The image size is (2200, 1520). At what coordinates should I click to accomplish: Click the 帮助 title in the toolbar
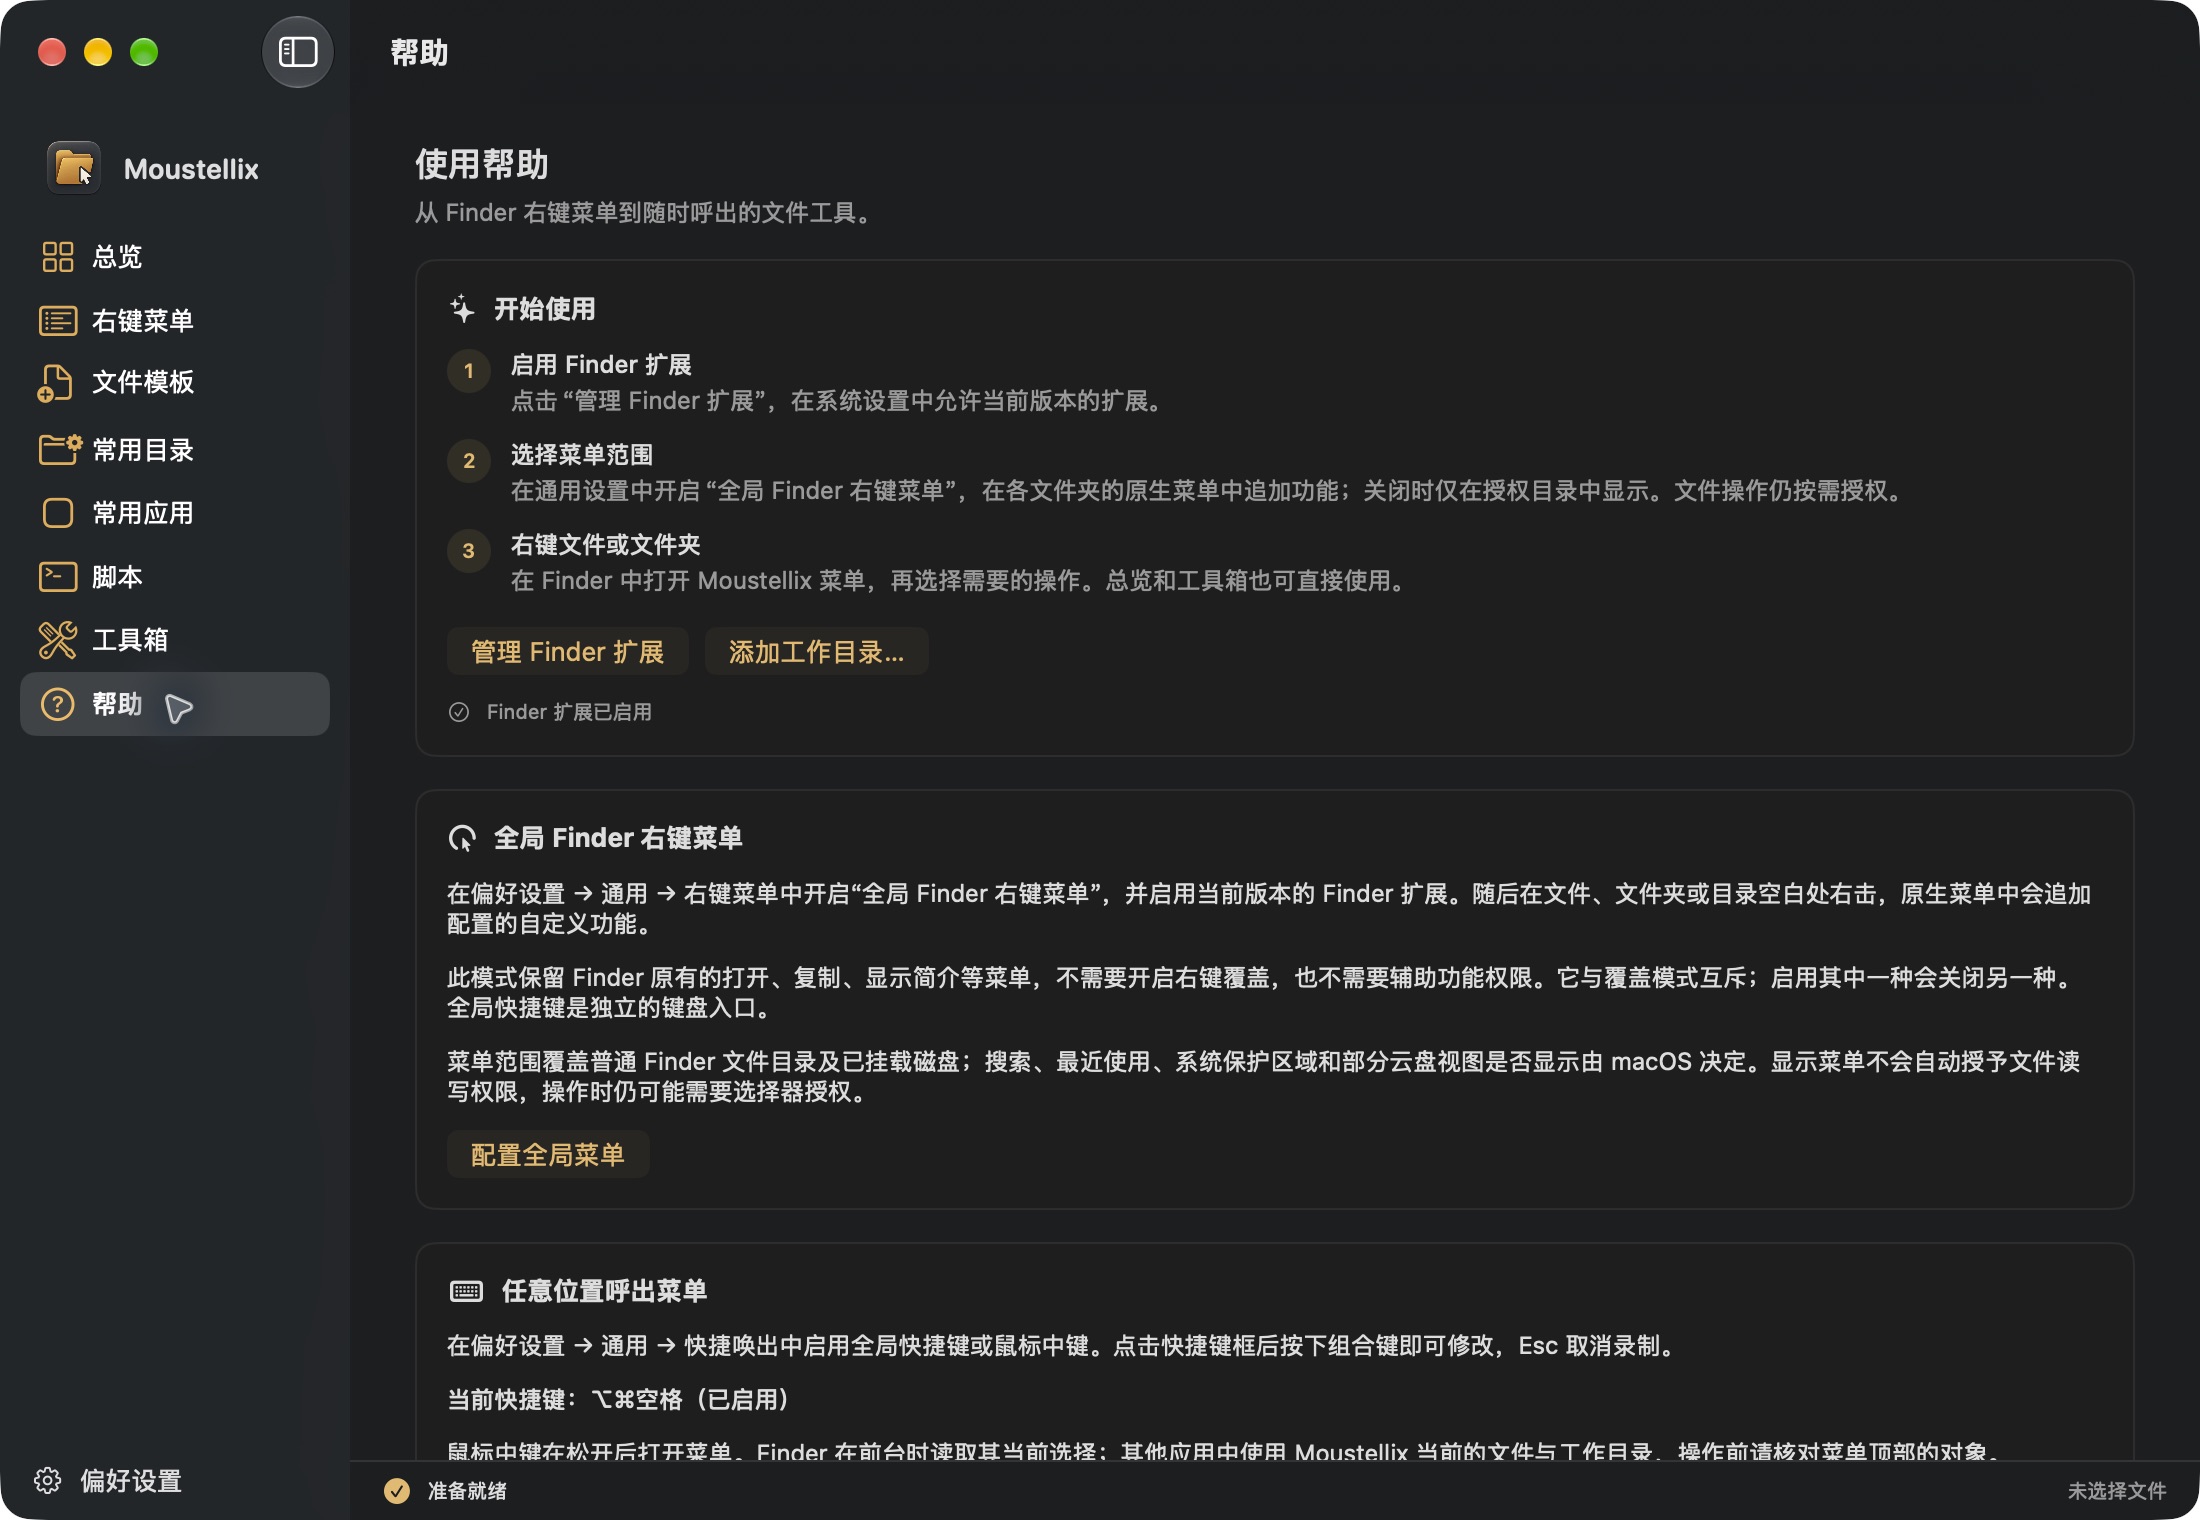[x=419, y=52]
